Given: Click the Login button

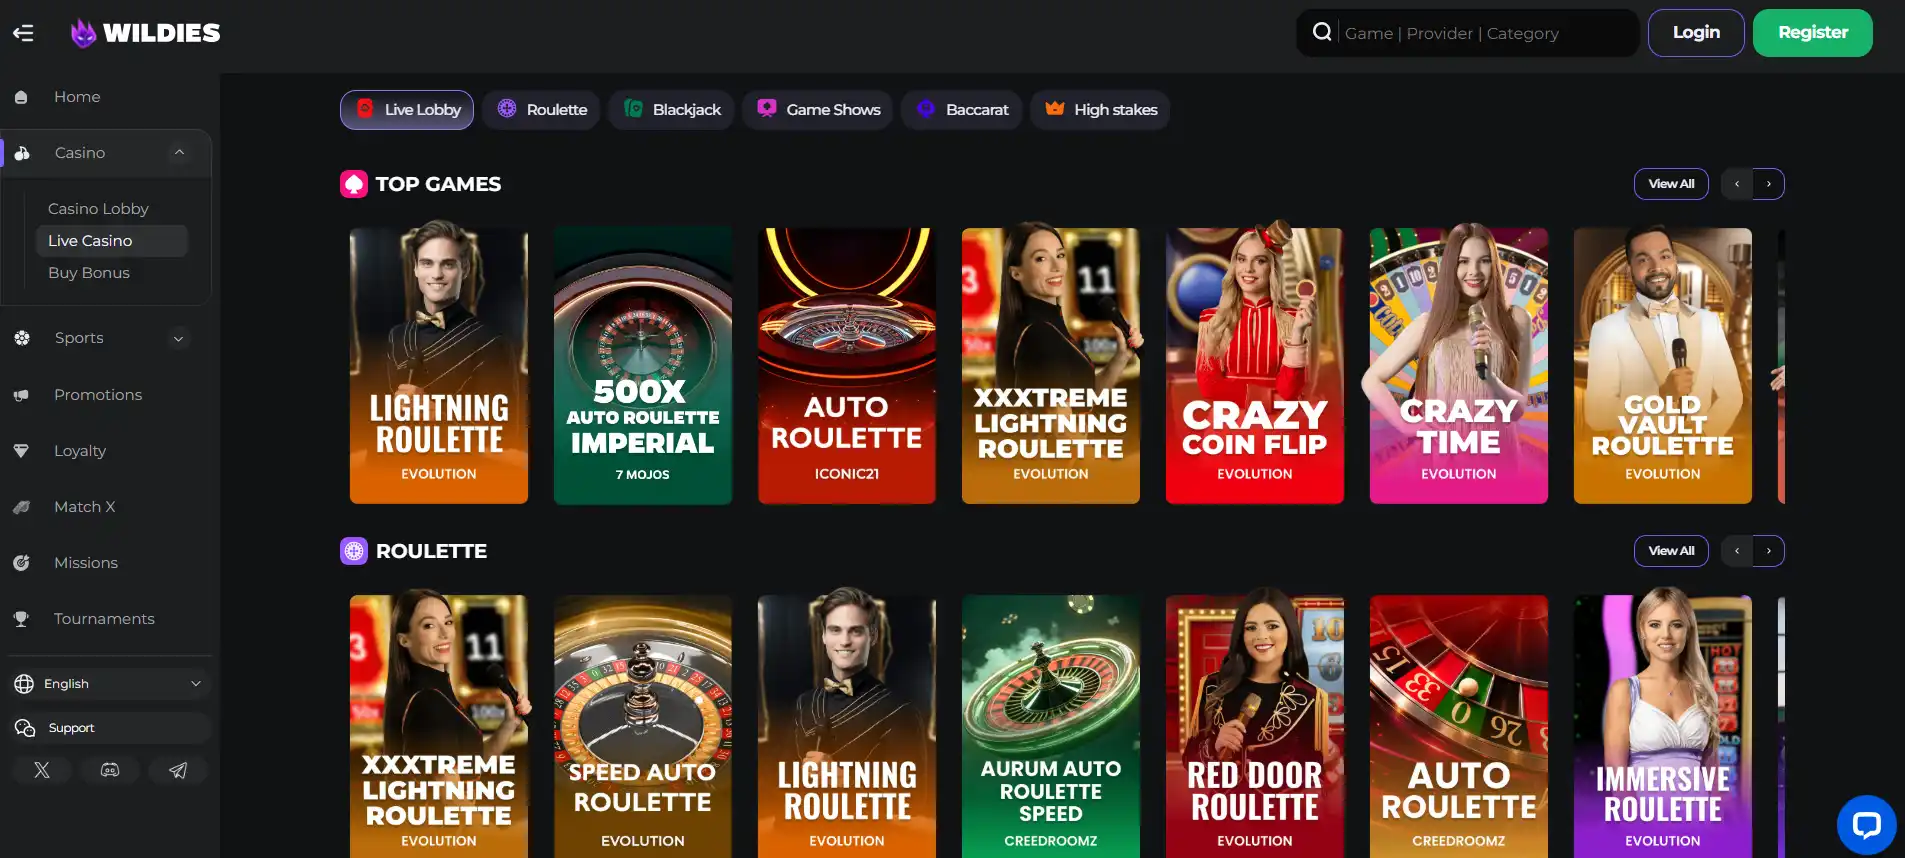Looking at the screenshot, I should click(x=1696, y=33).
